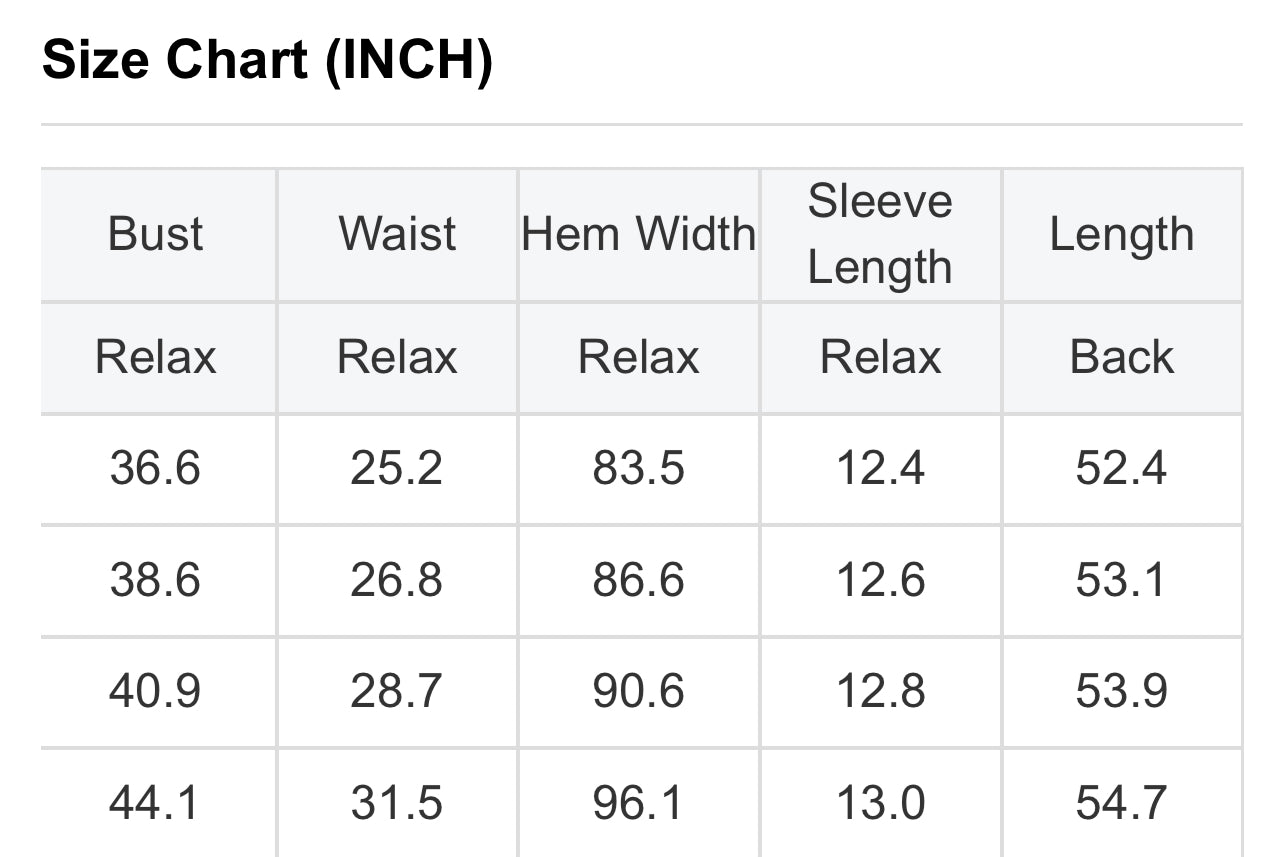This screenshot has height=857, width=1284.
Task: Select waist value 28.7
Action: [397, 692]
